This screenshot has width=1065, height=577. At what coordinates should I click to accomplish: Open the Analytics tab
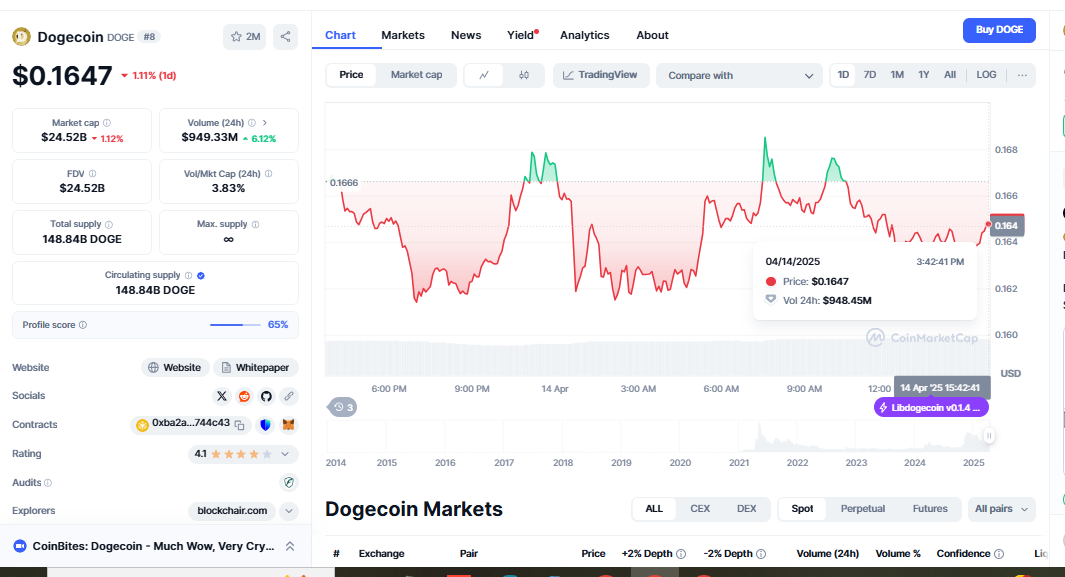click(x=585, y=35)
